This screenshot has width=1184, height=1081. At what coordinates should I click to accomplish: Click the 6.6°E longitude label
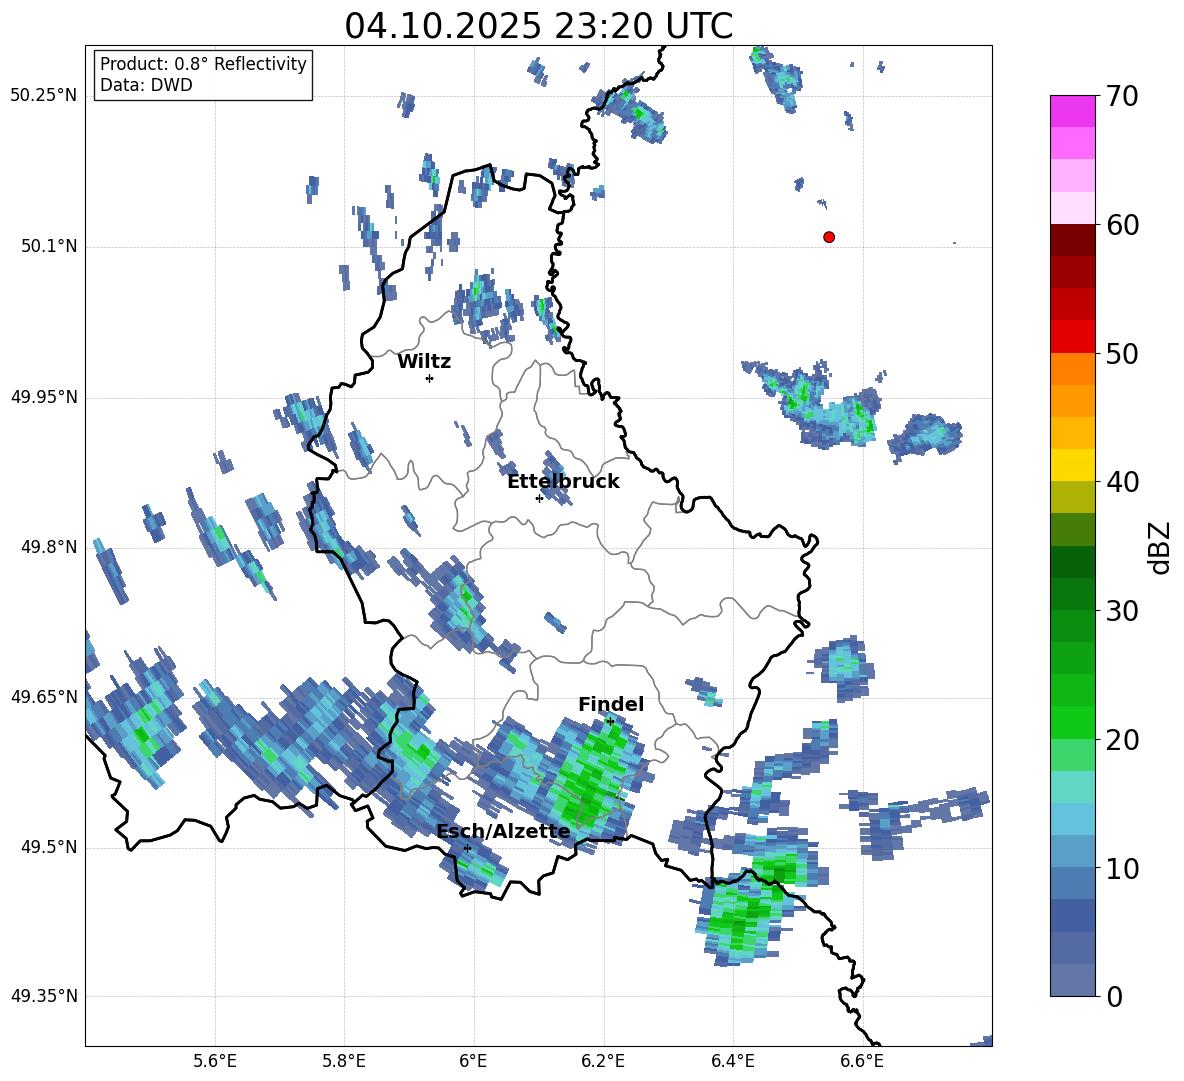click(x=862, y=1061)
